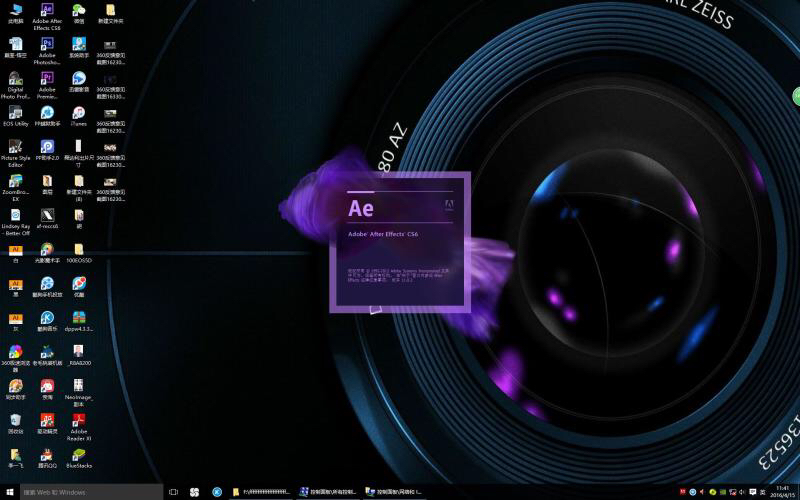The image size is (800, 500).
Task: Open the Taobao red bag shortcut
Action: click(47, 390)
